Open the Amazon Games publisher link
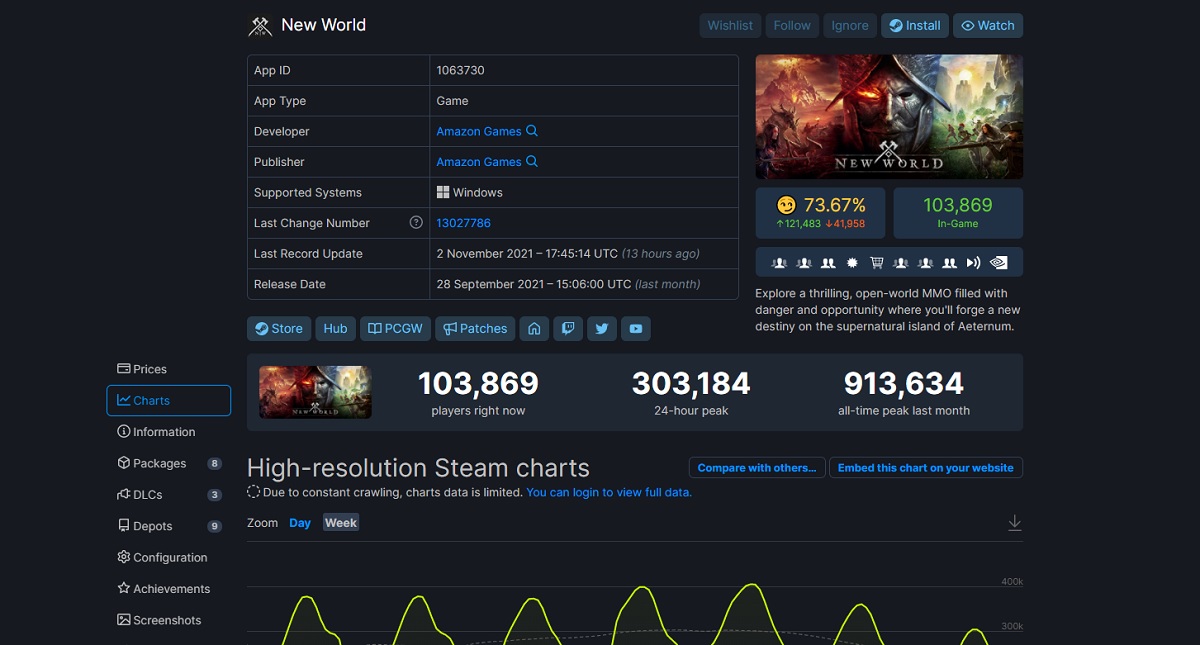The image size is (1200, 645). pyautogui.click(x=479, y=161)
